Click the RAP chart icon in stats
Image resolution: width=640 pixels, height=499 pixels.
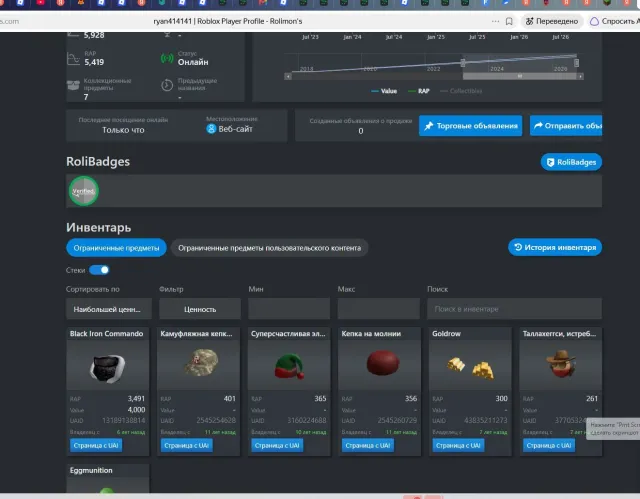point(73,59)
